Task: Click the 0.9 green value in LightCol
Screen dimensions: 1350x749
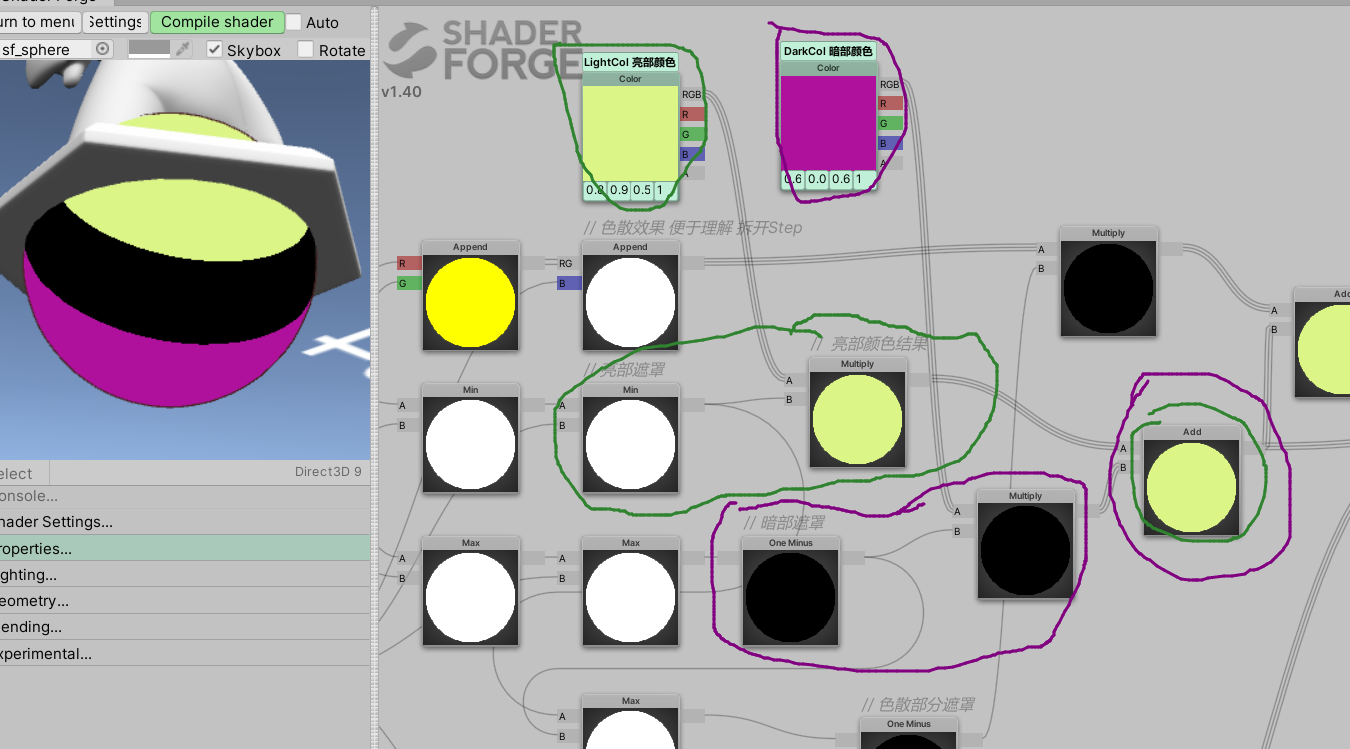Action: pyautogui.click(x=618, y=190)
